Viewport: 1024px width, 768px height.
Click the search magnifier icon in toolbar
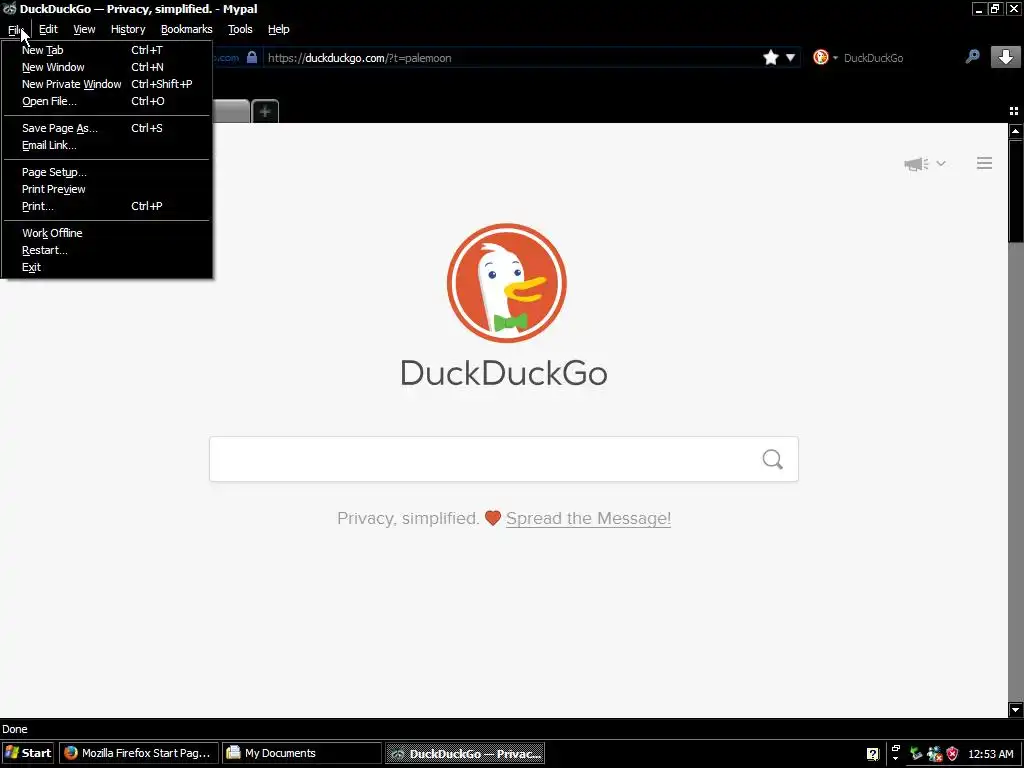click(972, 57)
